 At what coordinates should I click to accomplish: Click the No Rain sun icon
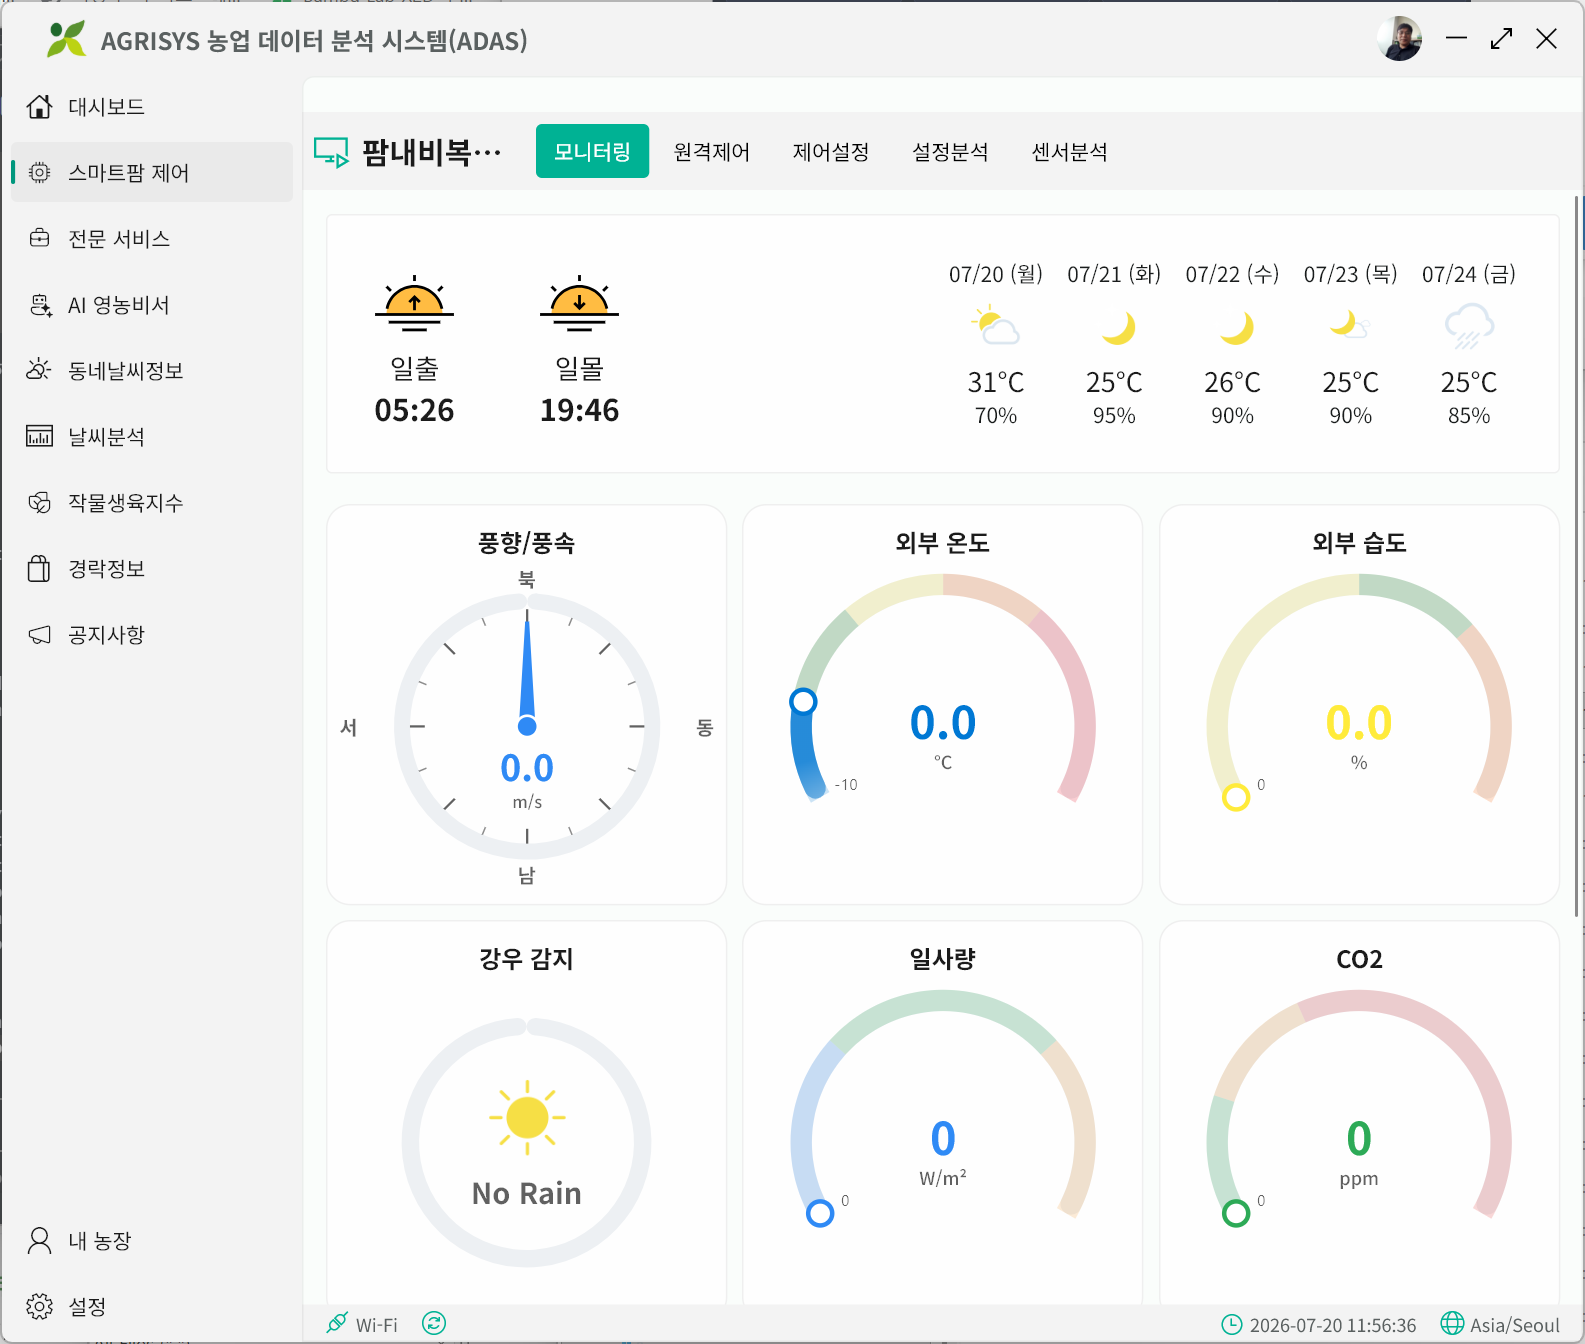527,1117
